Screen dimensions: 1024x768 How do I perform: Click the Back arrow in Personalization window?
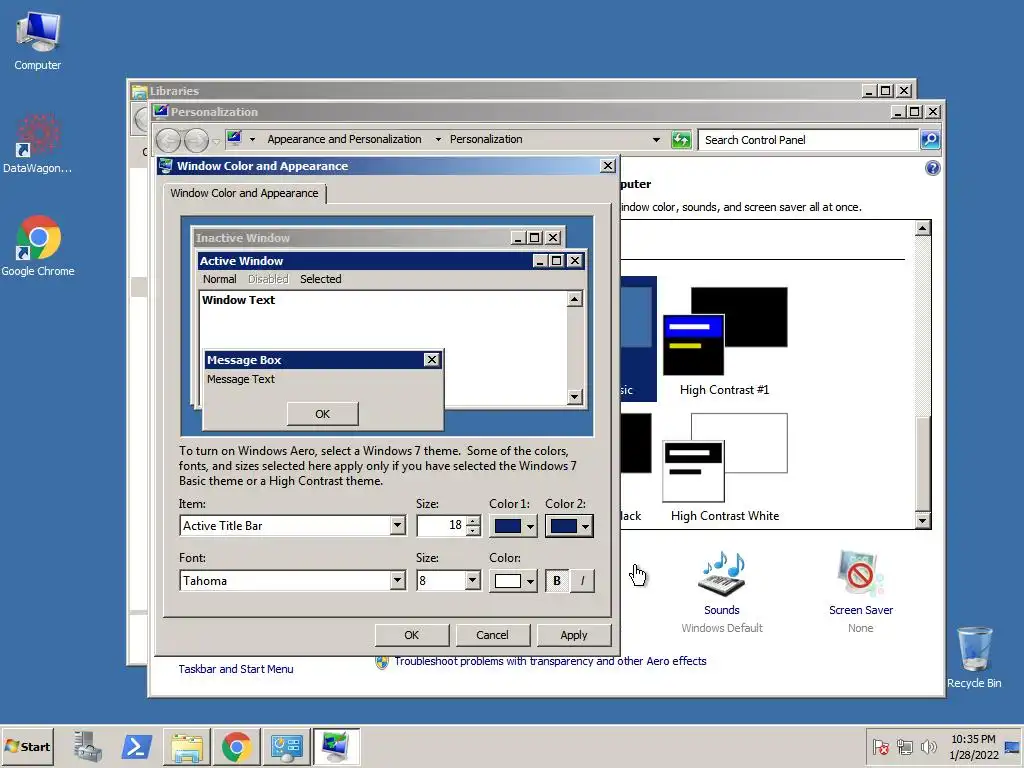tap(168, 140)
